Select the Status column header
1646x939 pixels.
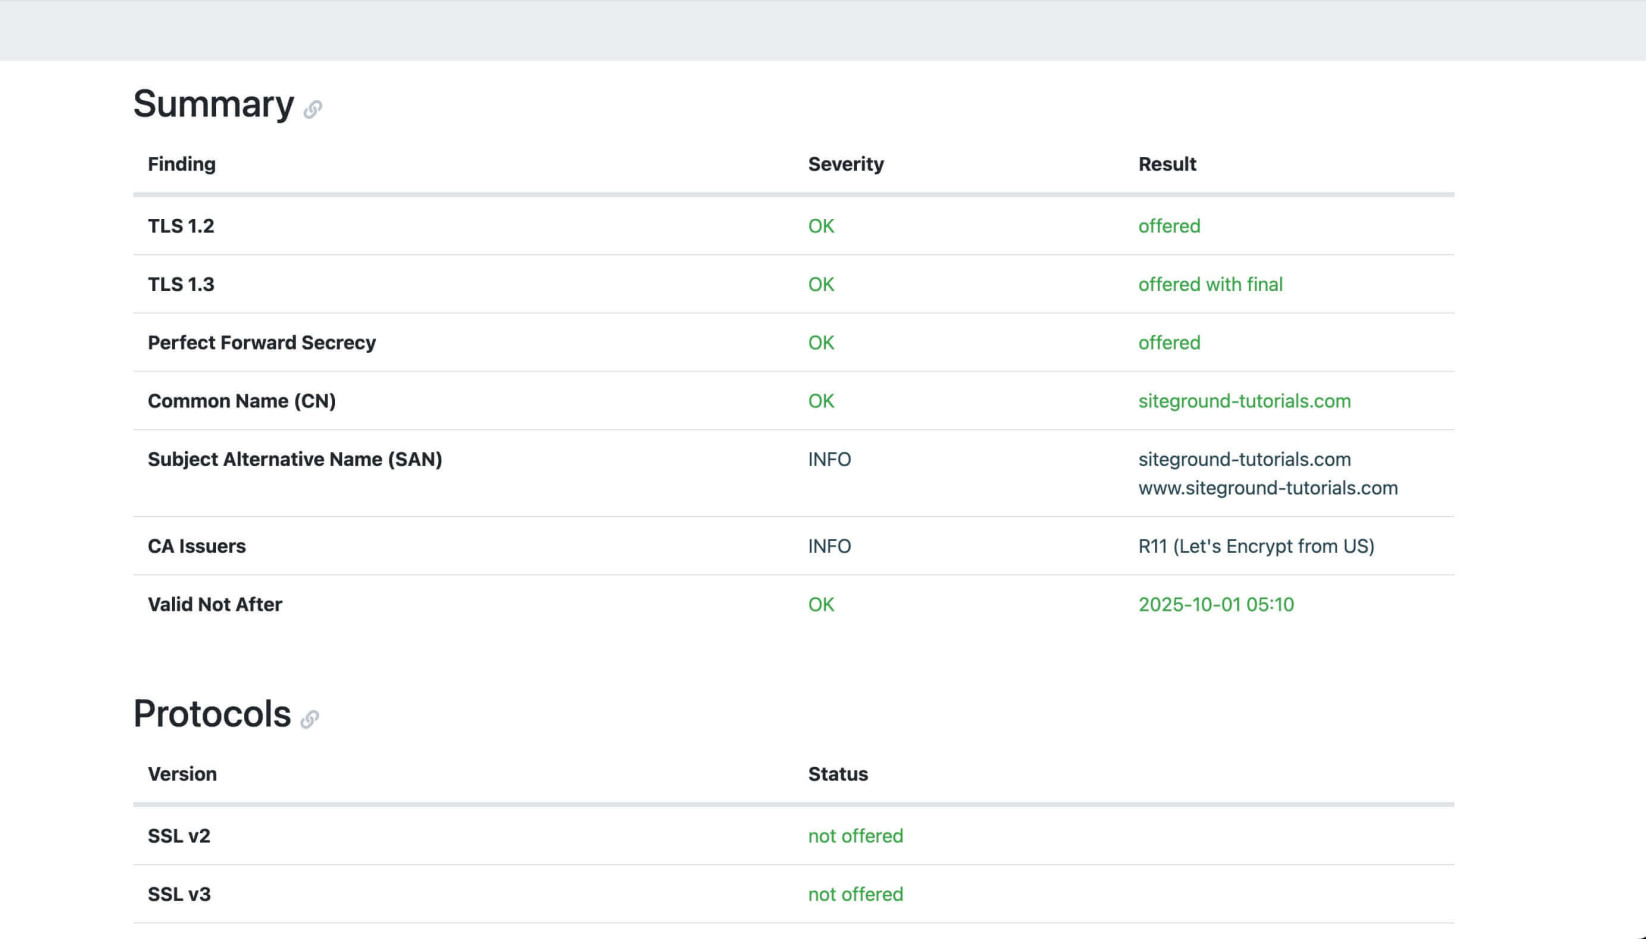click(838, 774)
